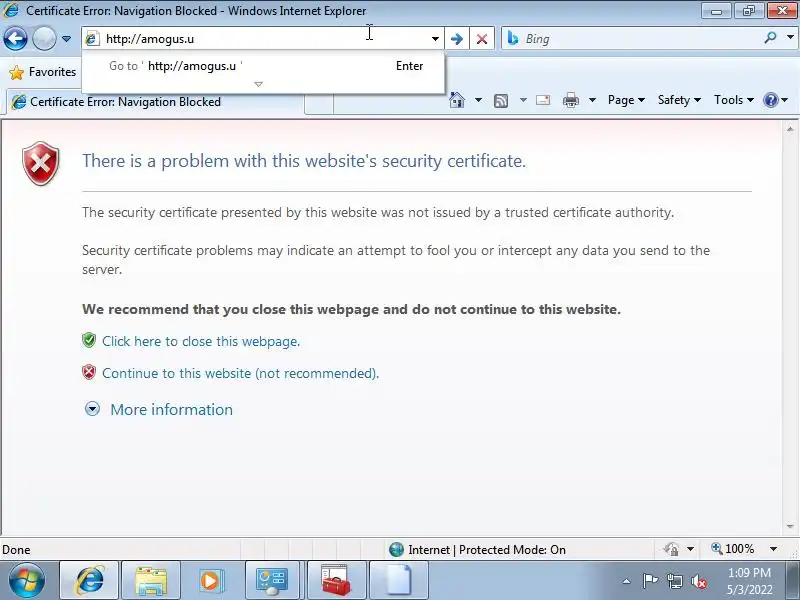This screenshot has width=800, height=600.
Task: Open the feeds dropdown arrow
Action: pyautogui.click(x=523, y=100)
